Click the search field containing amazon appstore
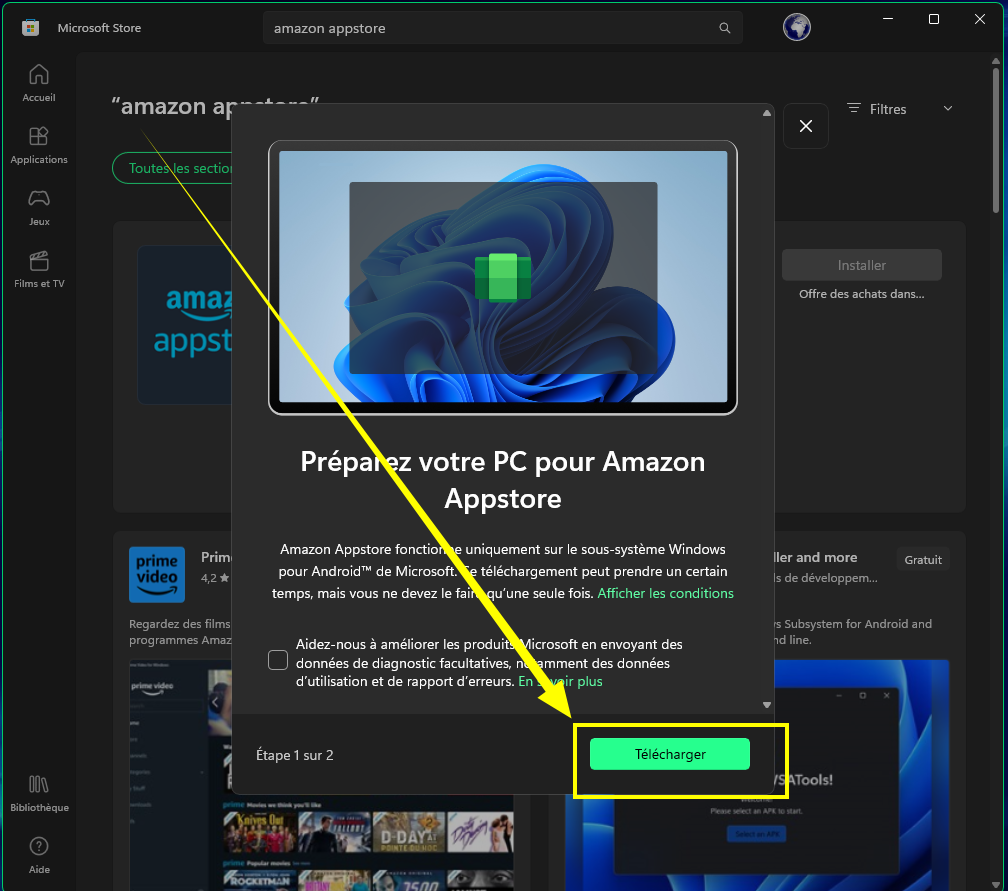Viewport: 1008px width, 891px height. coord(502,28)
